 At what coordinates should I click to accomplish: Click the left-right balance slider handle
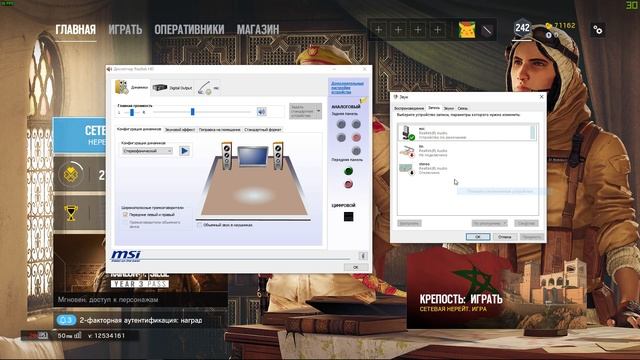pos(132,112)
